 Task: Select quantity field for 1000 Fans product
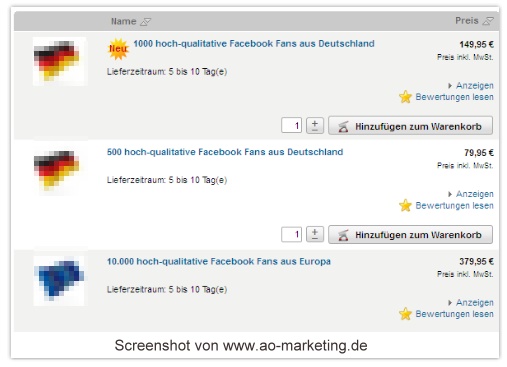click(x=291, y=126)
